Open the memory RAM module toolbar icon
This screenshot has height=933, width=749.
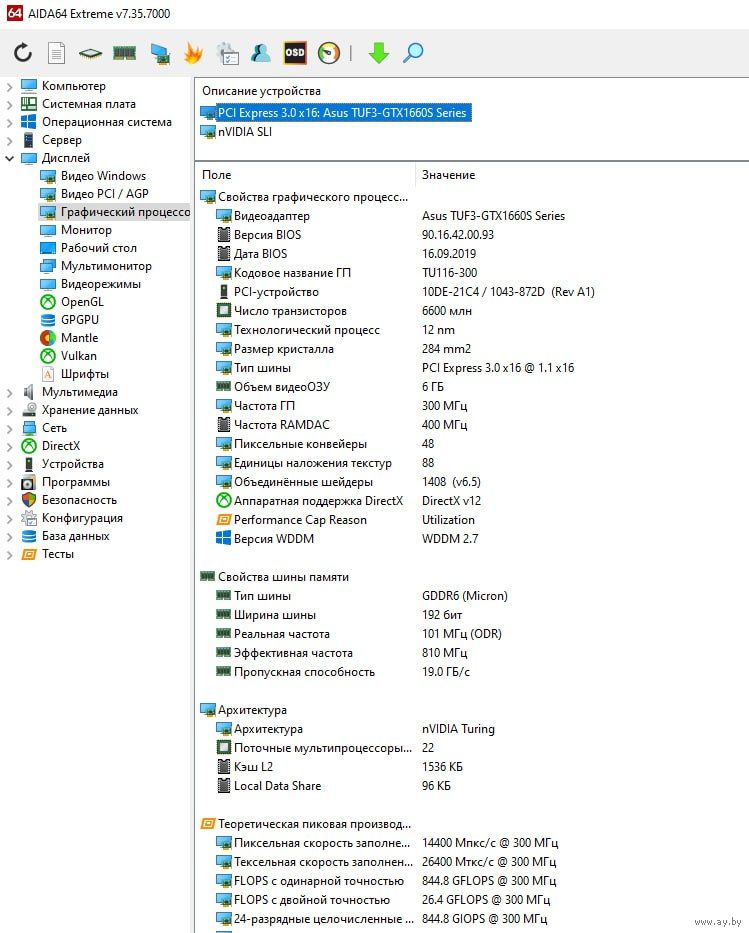124,53
